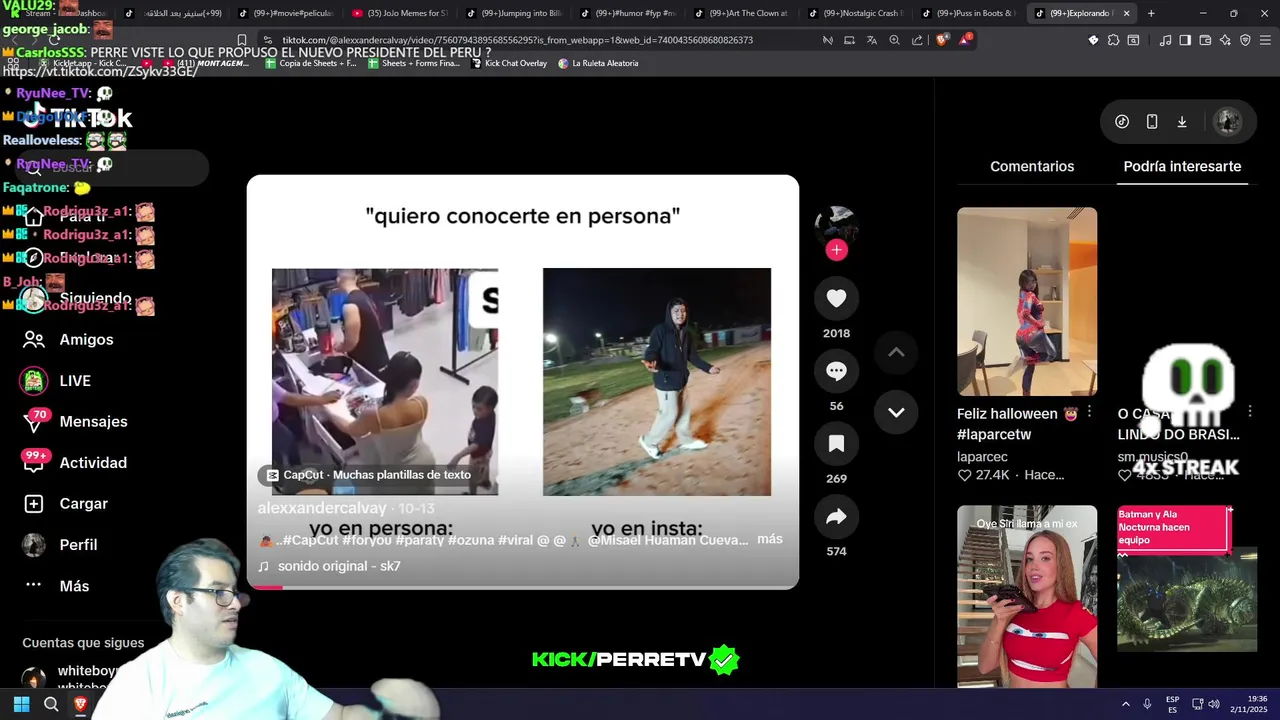1280x720 pixels.
Task: Open the clock showing 19:36
Action: pyautogui.click(x=1250, y=704)
